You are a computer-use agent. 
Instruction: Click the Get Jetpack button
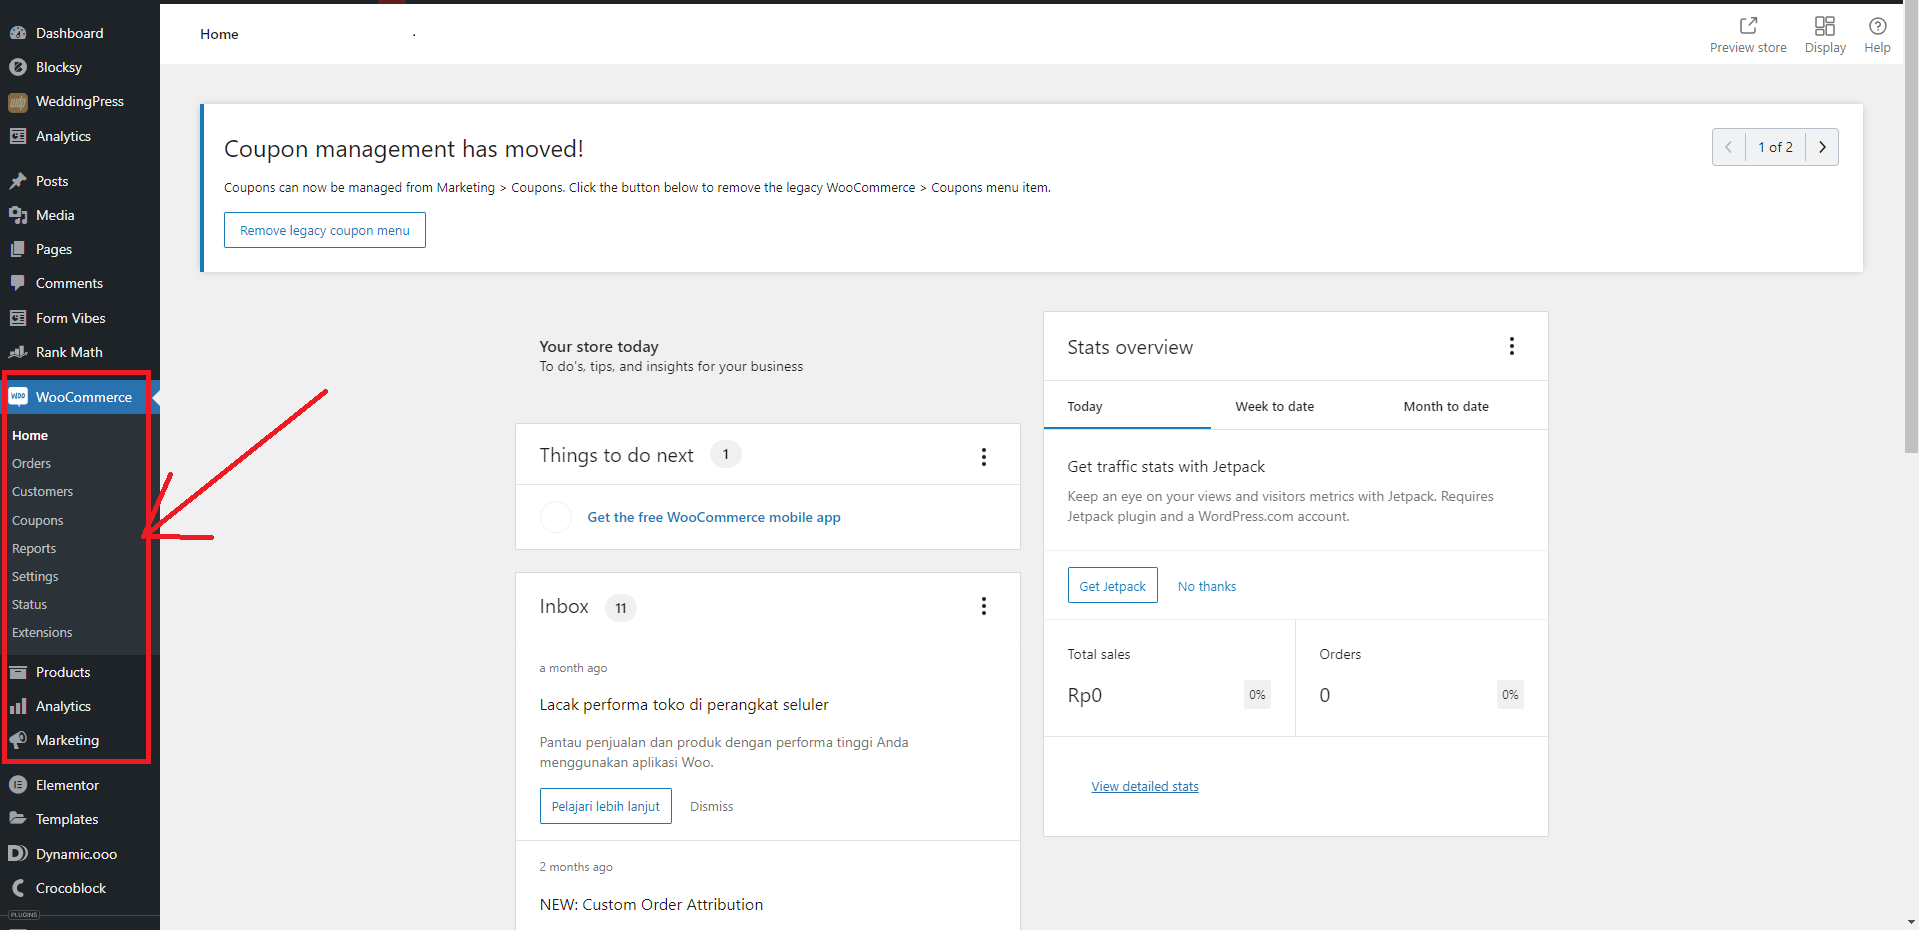1112,586
